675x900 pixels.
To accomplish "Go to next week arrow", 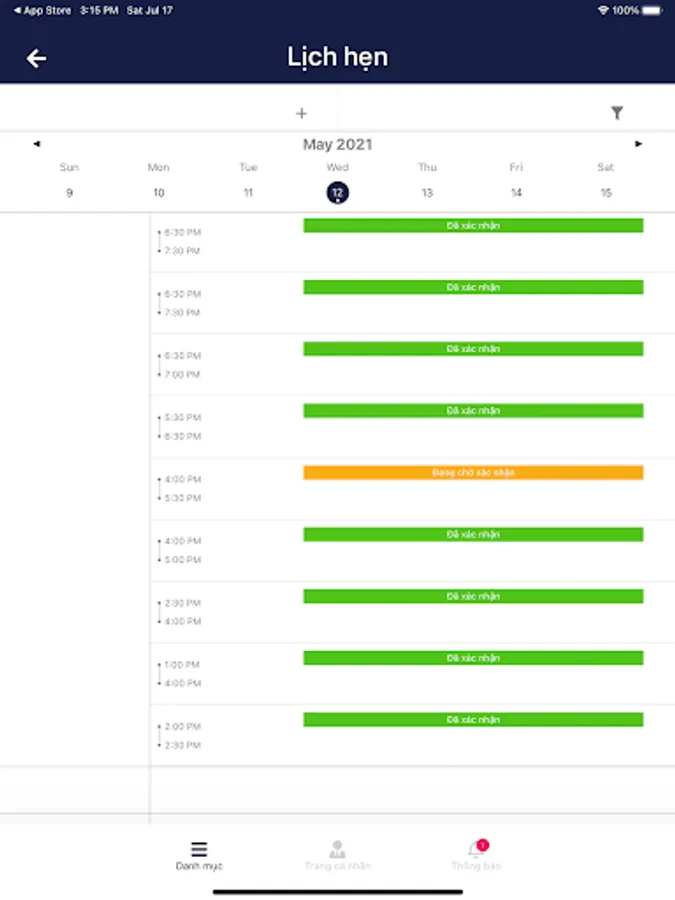I will tap(639, 144).
